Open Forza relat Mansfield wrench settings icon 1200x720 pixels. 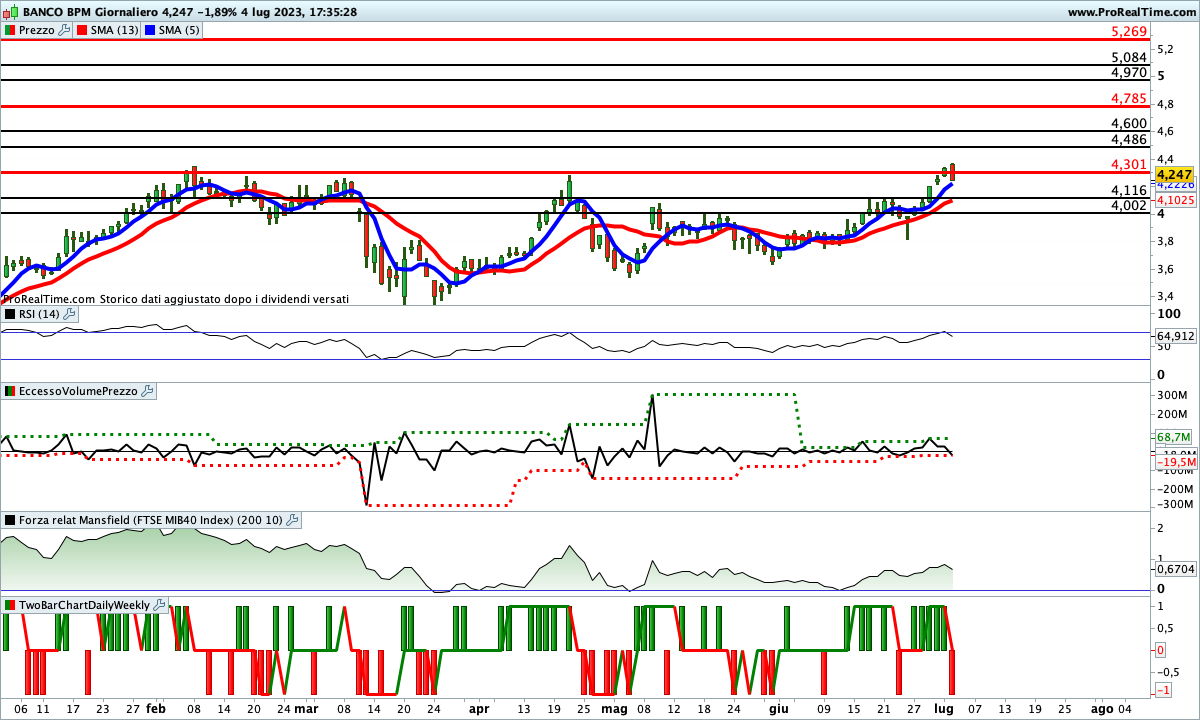pyautogui.click(x=293, y=520)
